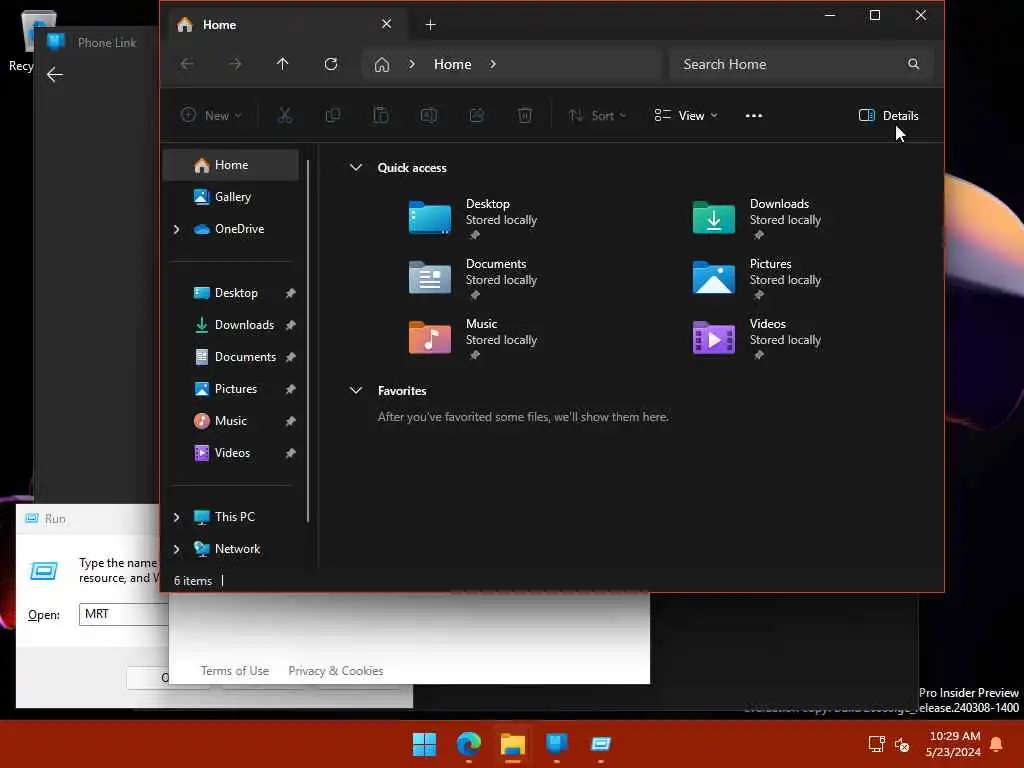
Task: Open the View dropdown menu
Action: [686, 116]
